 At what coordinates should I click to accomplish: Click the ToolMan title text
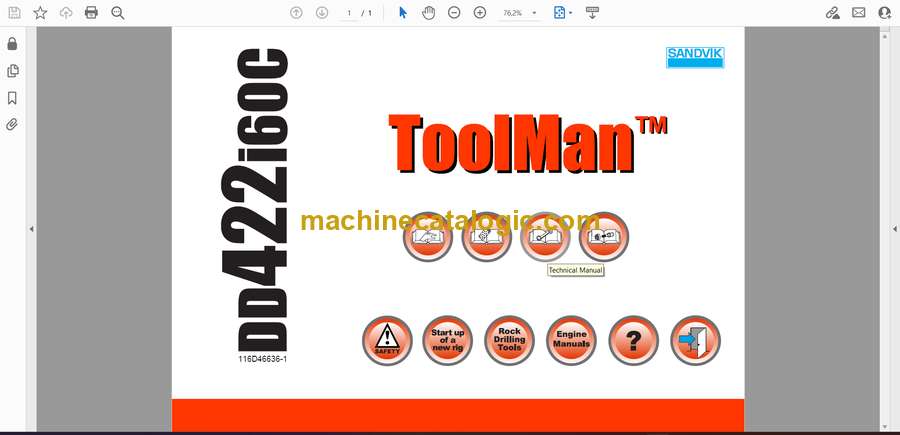point(527,143)
